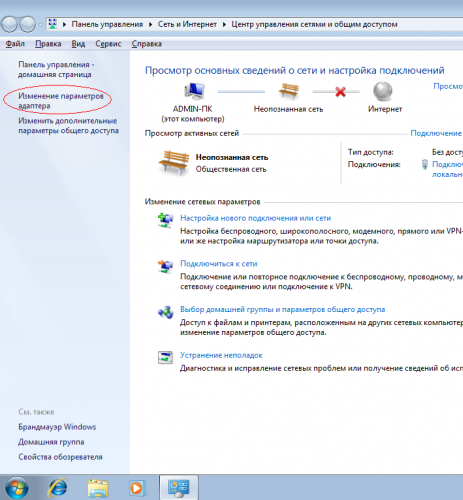
Task: Click the bench icon in the network map
Action: [x=289, y=91]
